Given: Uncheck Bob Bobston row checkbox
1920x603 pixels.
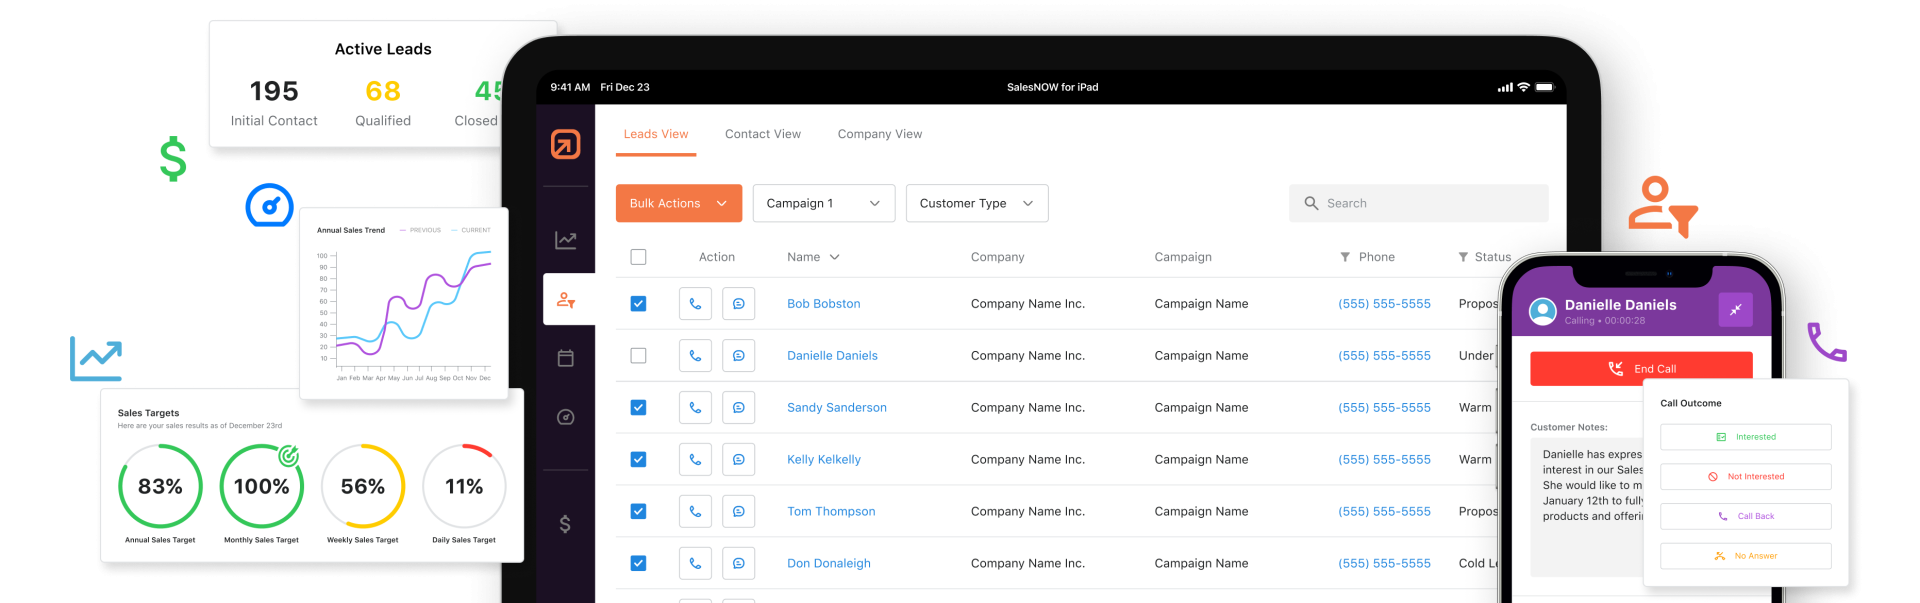Looking at the screenshot, I should pyautogui.click(x=638, y=303).
